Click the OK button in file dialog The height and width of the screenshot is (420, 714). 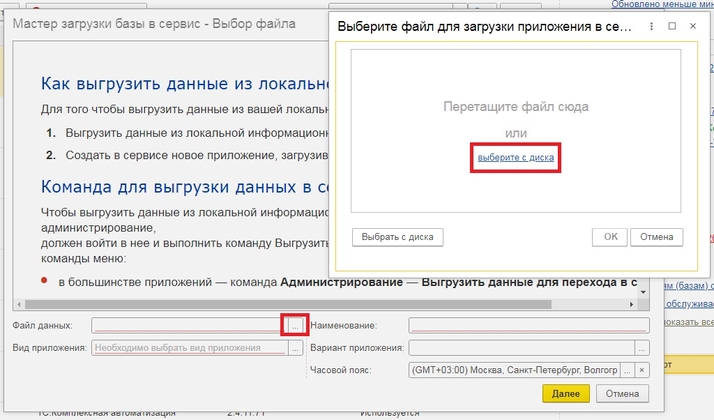609,237
